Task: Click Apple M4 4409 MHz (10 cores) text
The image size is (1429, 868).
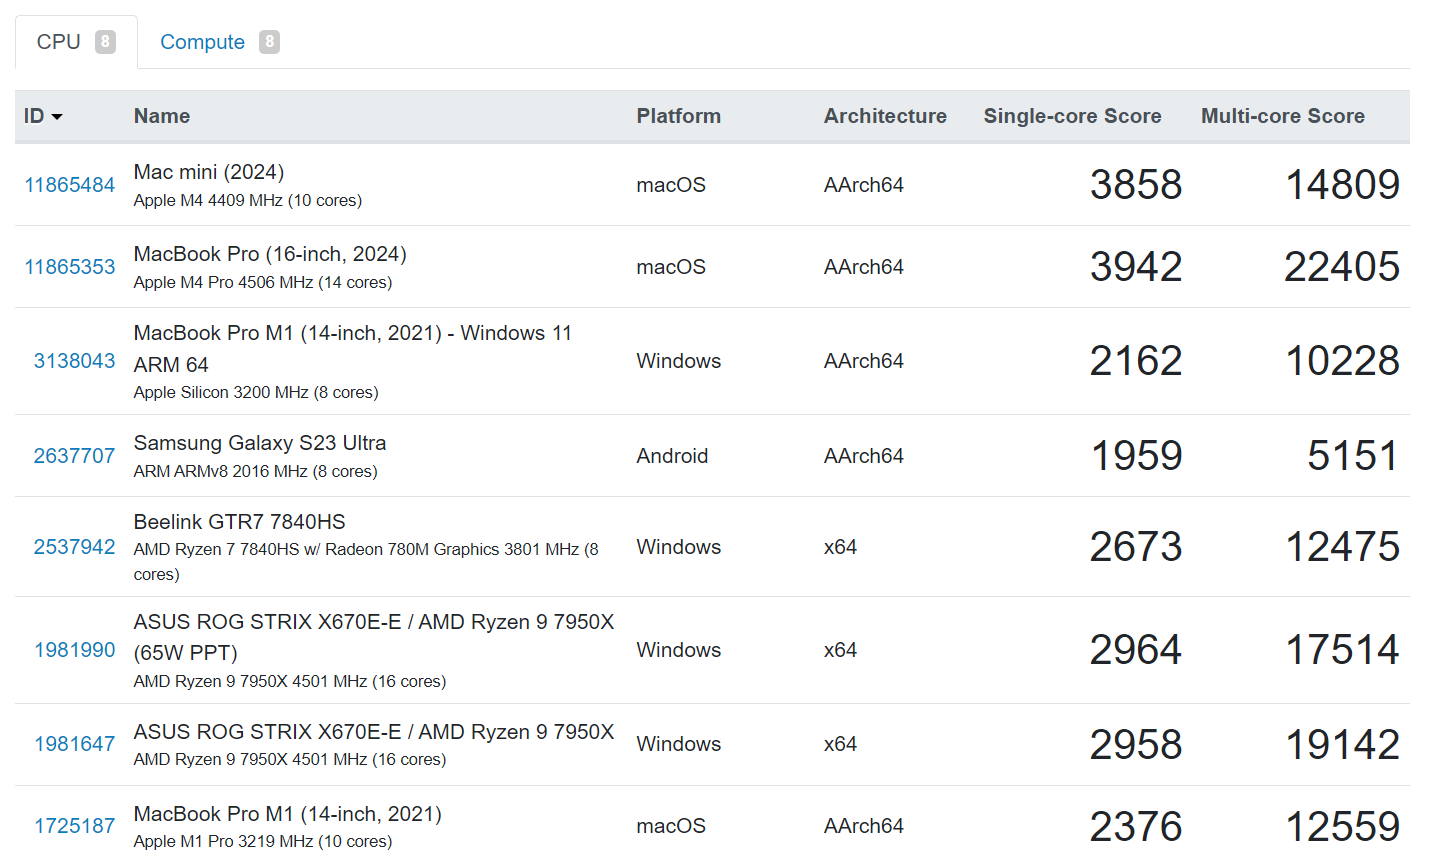Action: coord(248,200)
